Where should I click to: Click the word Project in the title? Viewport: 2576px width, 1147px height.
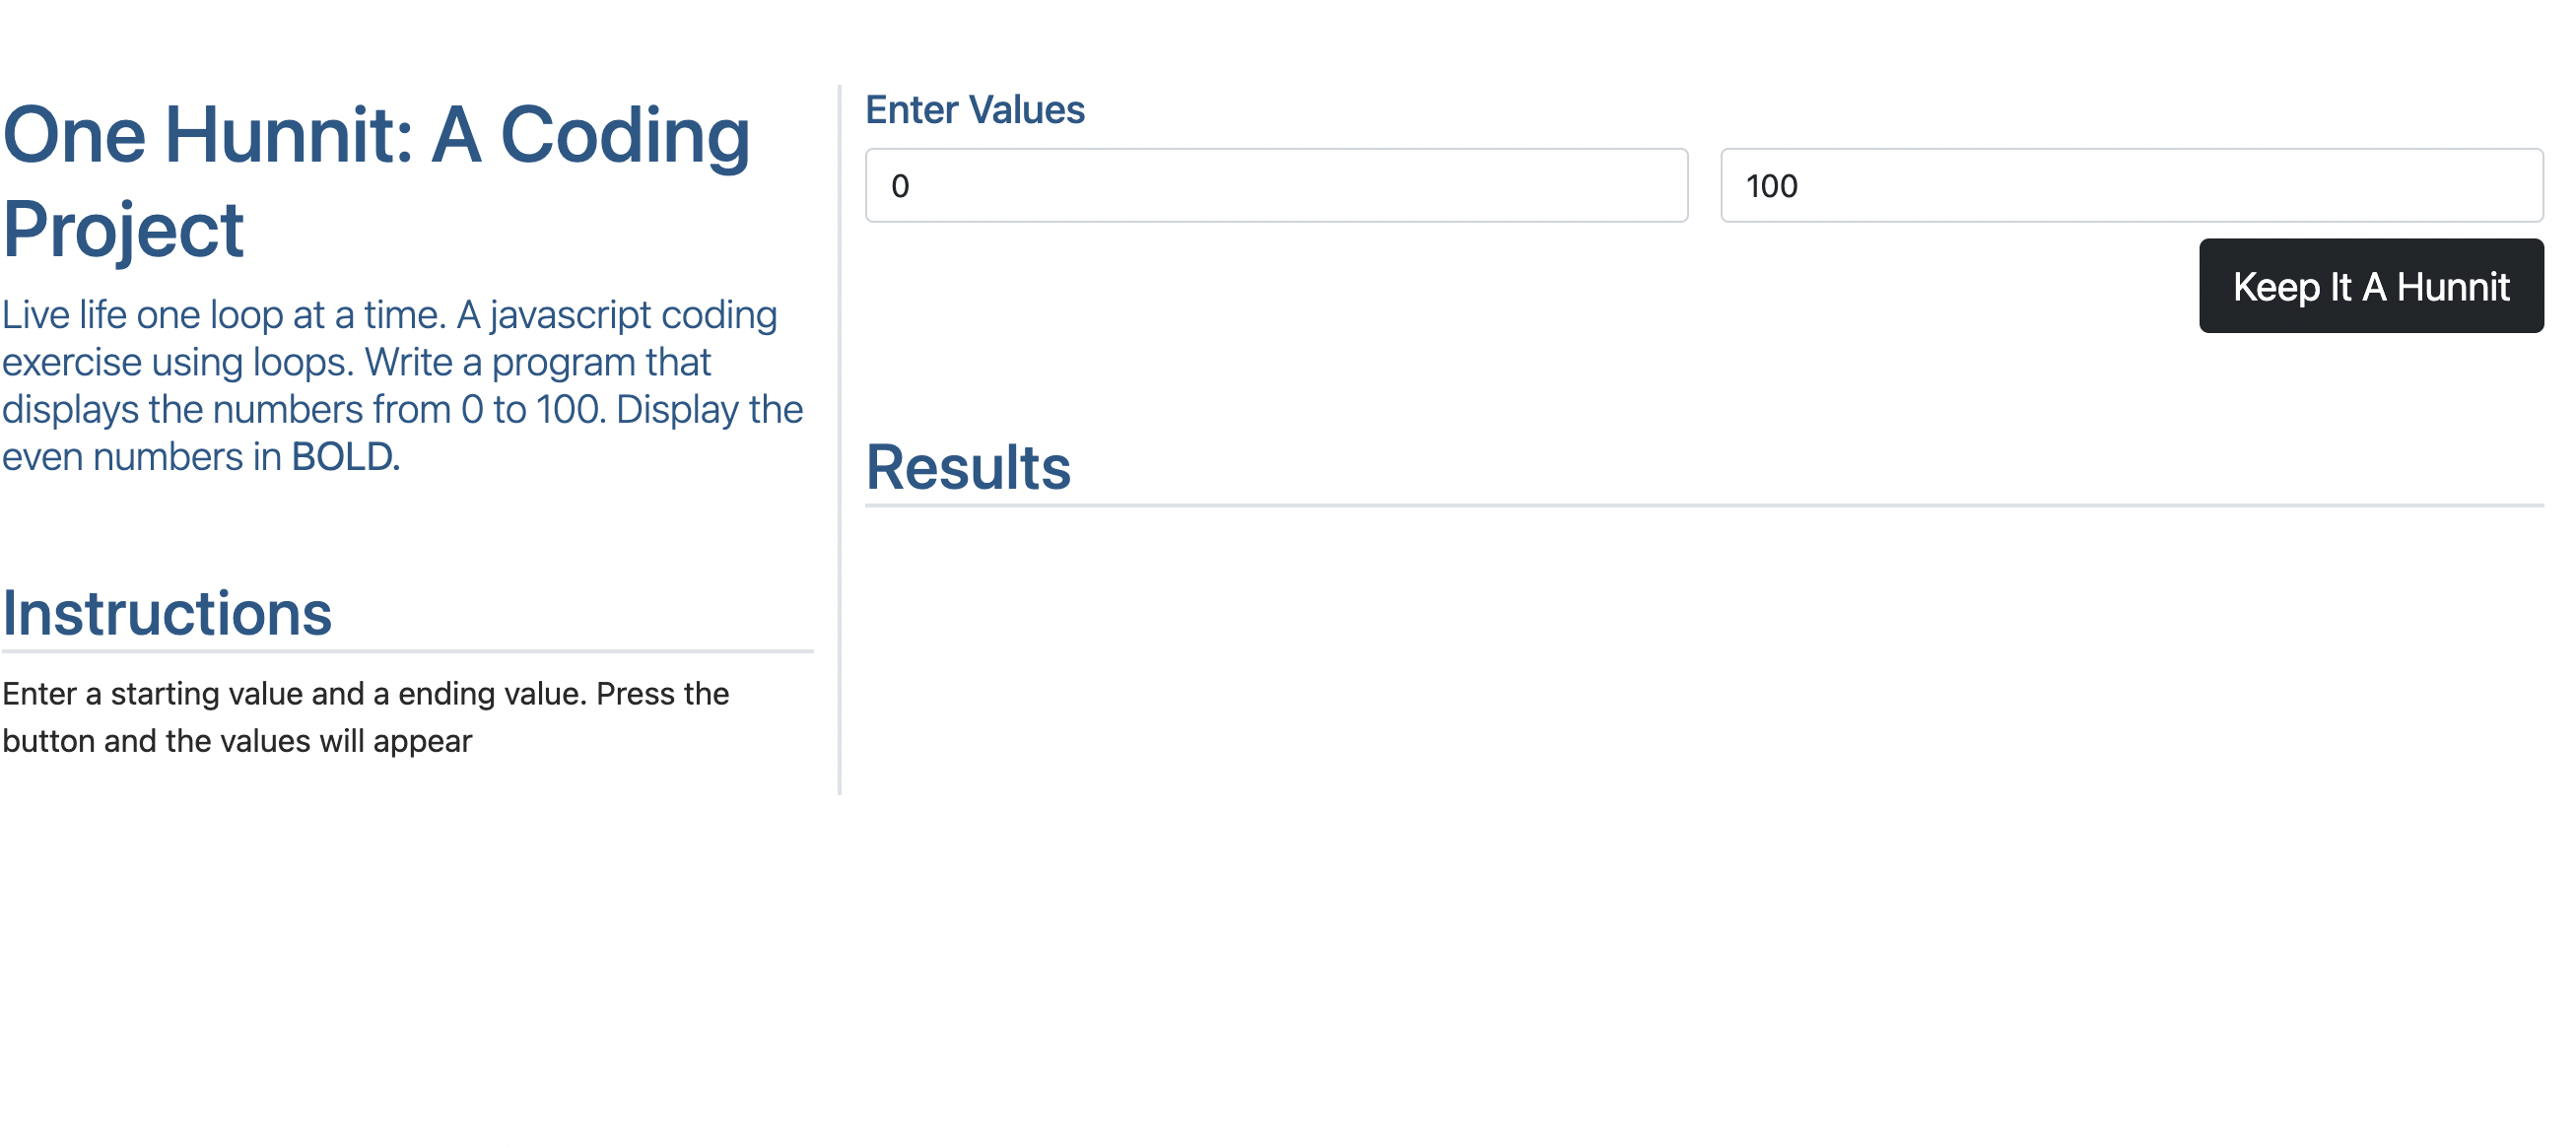(x=123, y=230)
